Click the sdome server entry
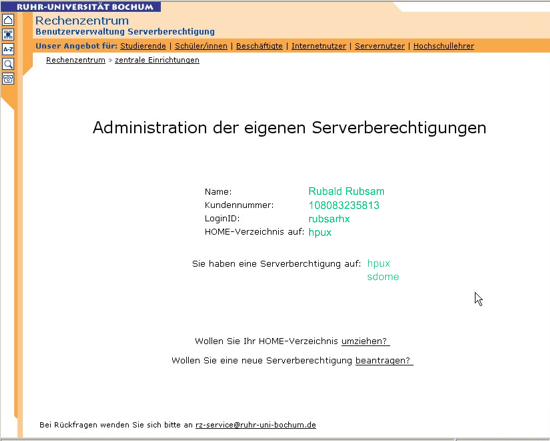 (383, 277)
